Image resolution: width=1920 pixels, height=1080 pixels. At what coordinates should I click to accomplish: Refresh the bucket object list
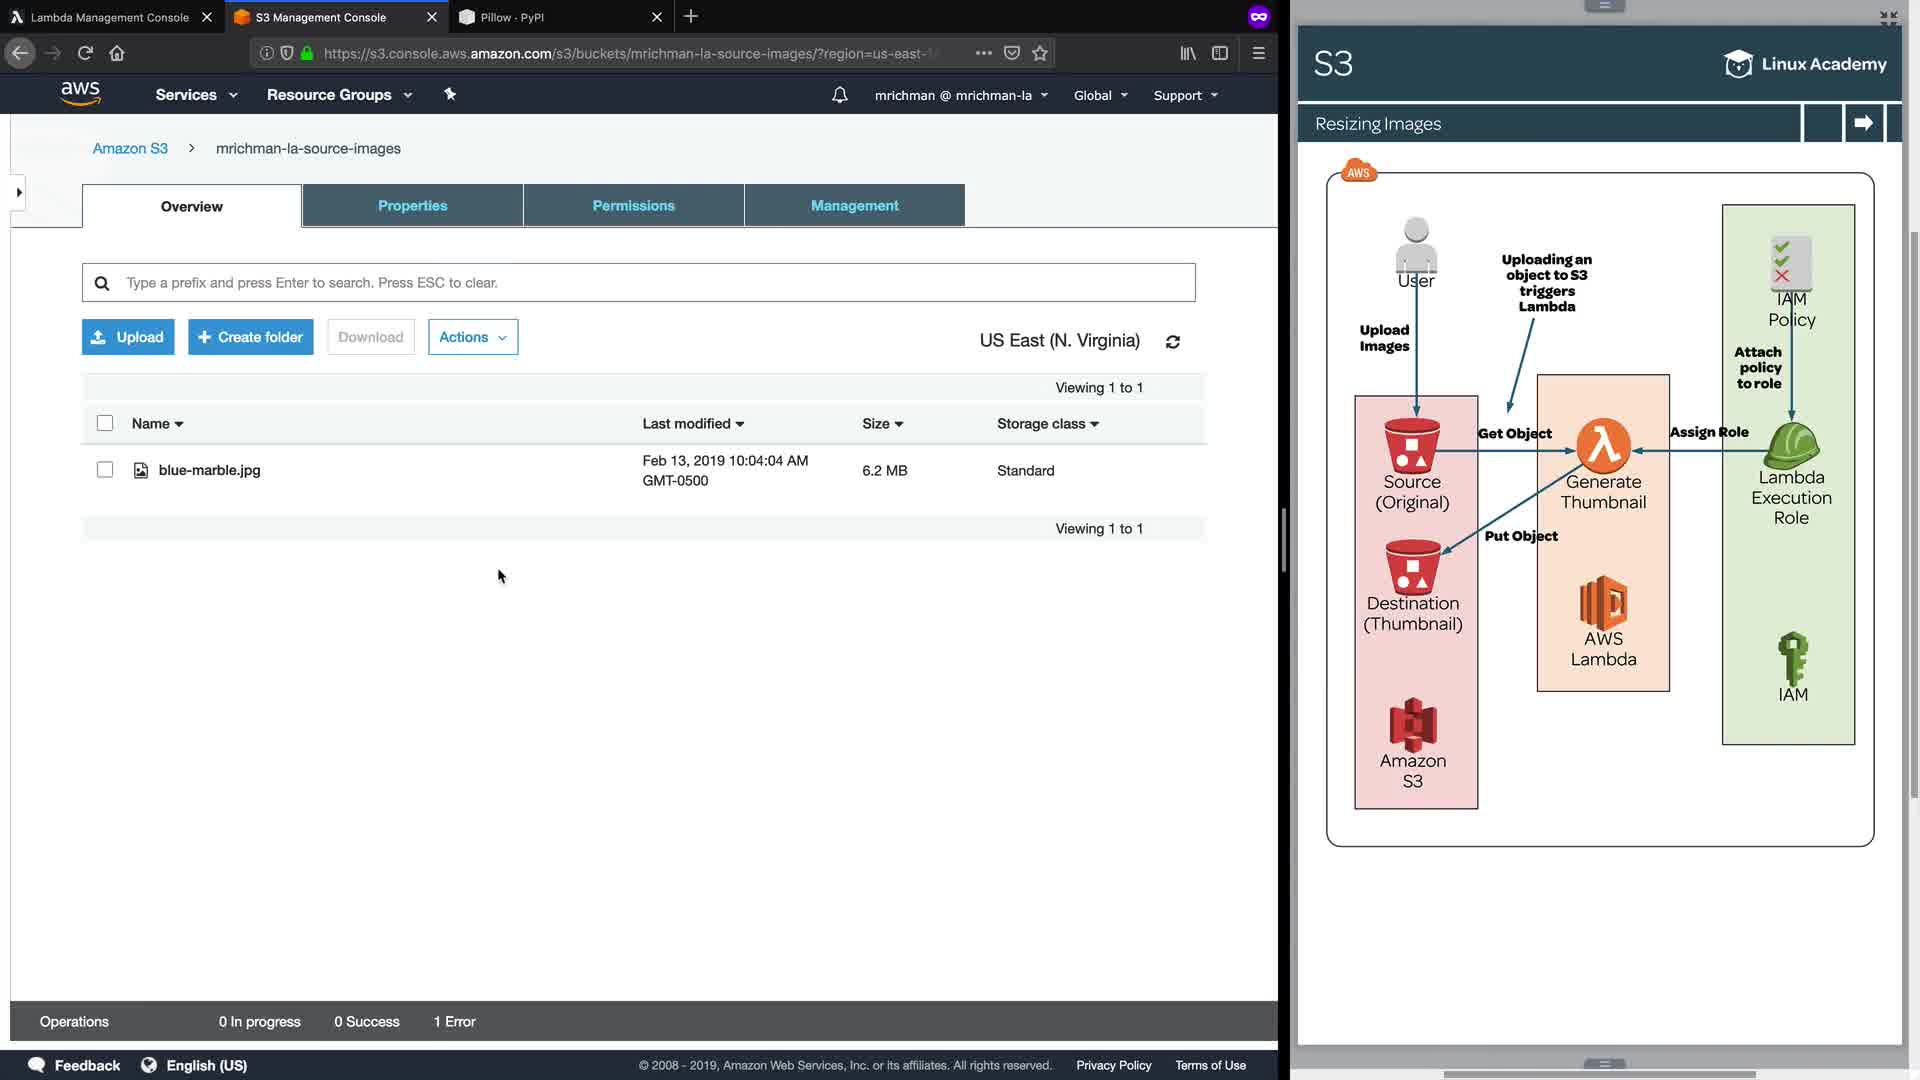1173,342
